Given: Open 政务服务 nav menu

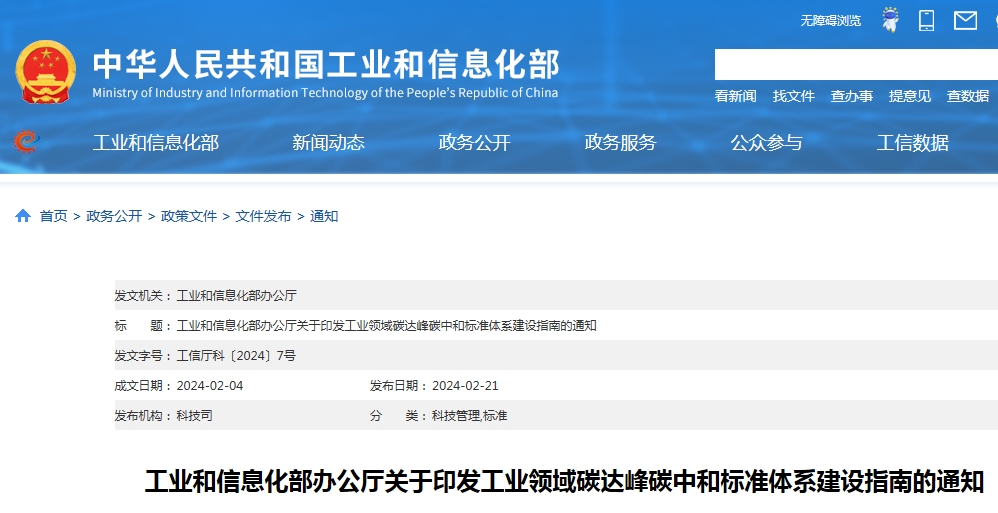Looking at the screenshot, I should click(620, 143).
